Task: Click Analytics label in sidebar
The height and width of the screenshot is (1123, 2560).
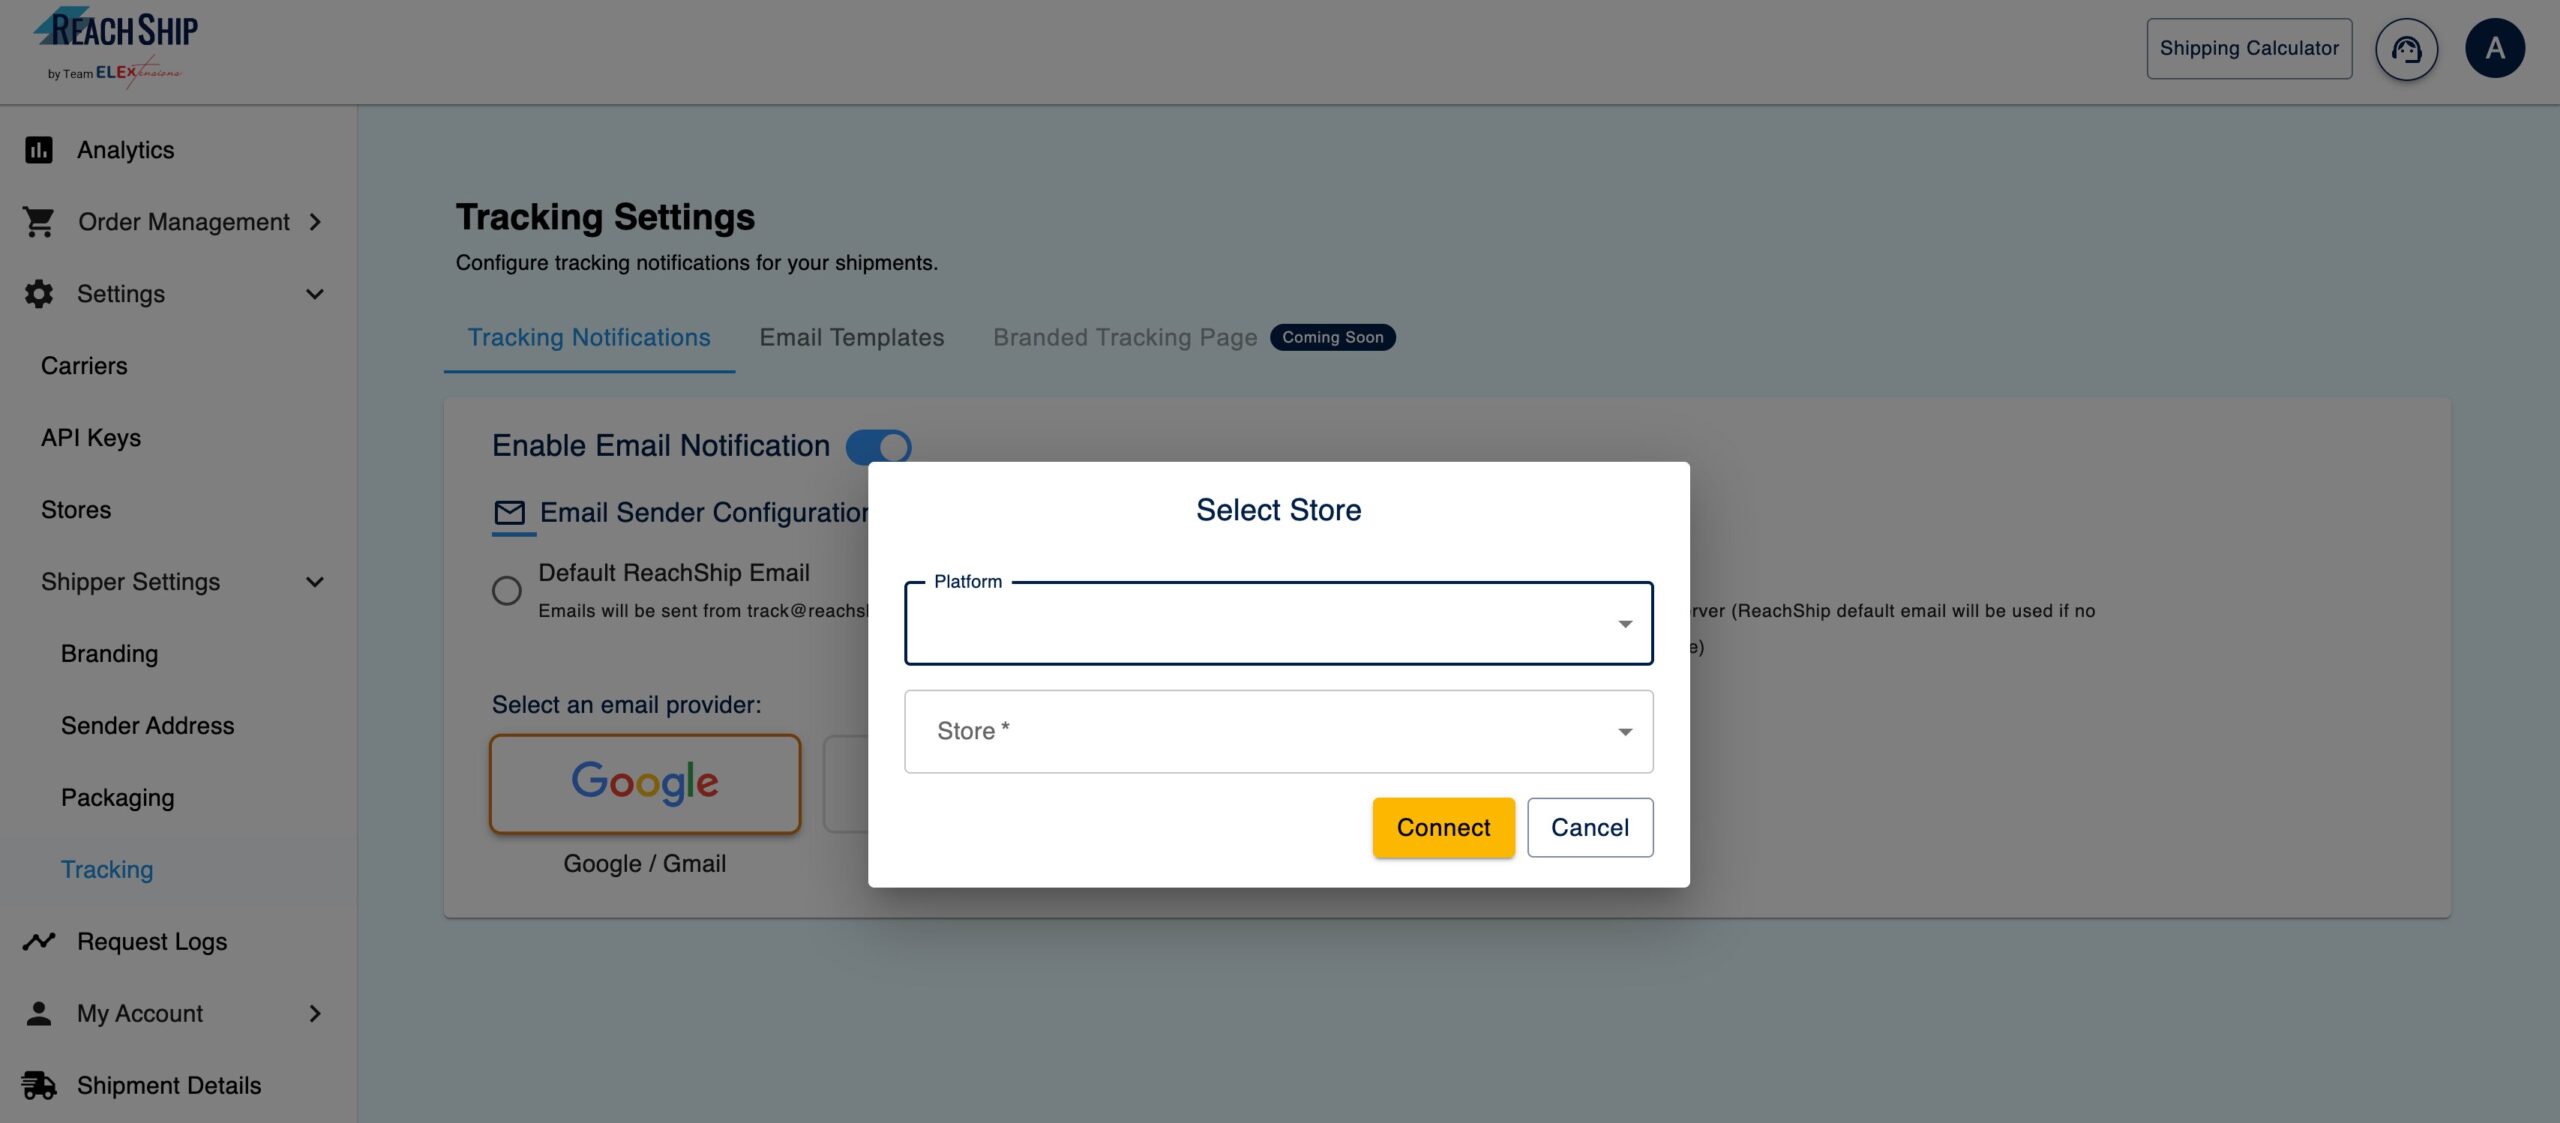Action: click(125, 150)
